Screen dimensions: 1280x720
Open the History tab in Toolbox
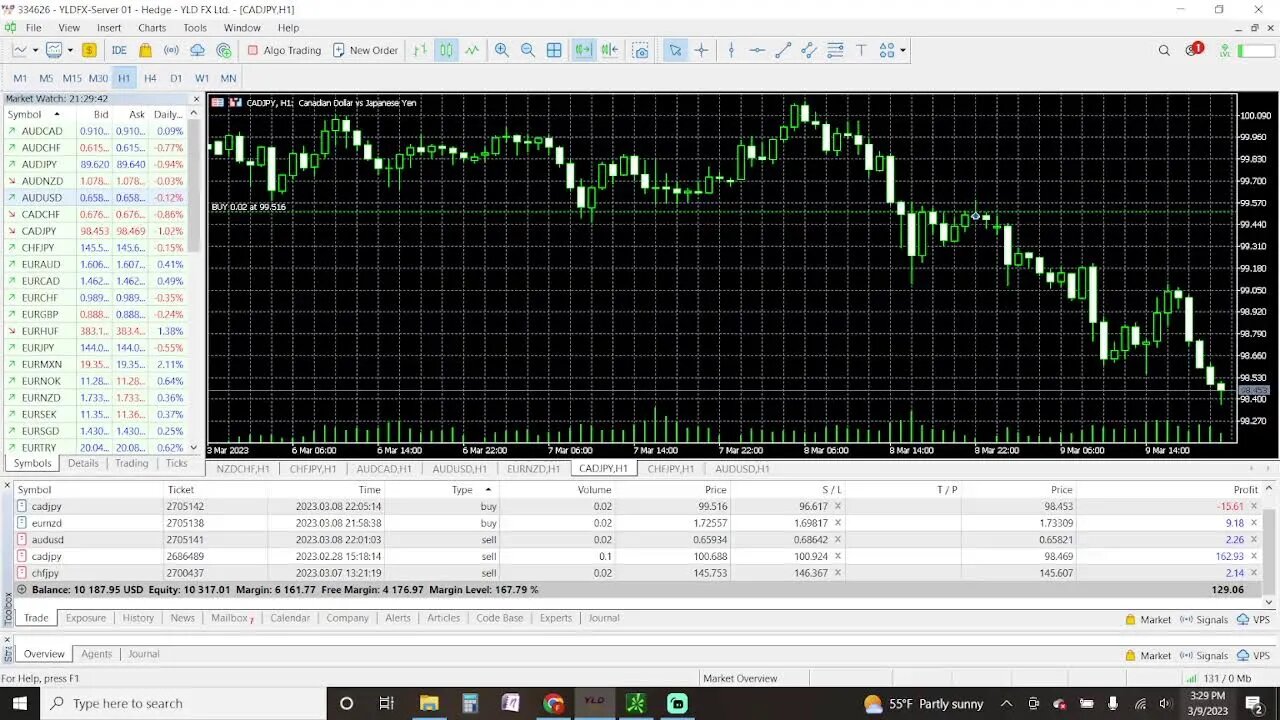(138, 618)
